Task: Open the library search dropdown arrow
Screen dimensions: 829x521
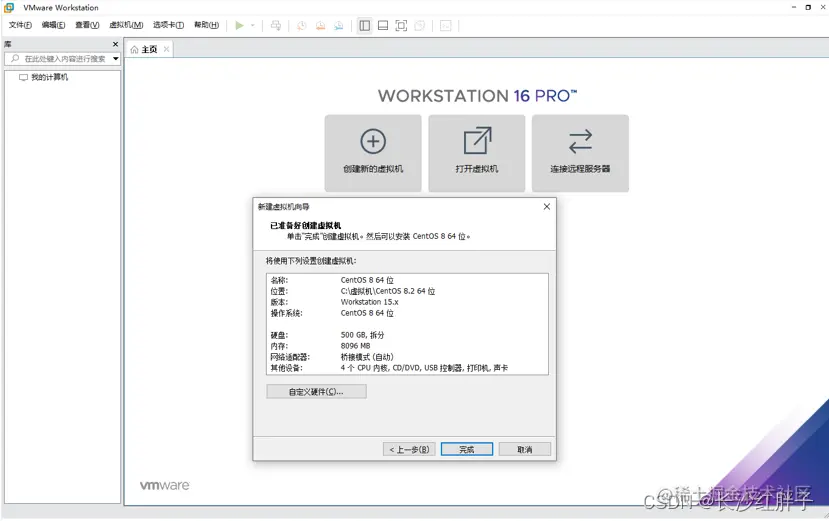Action: [116, 59]
